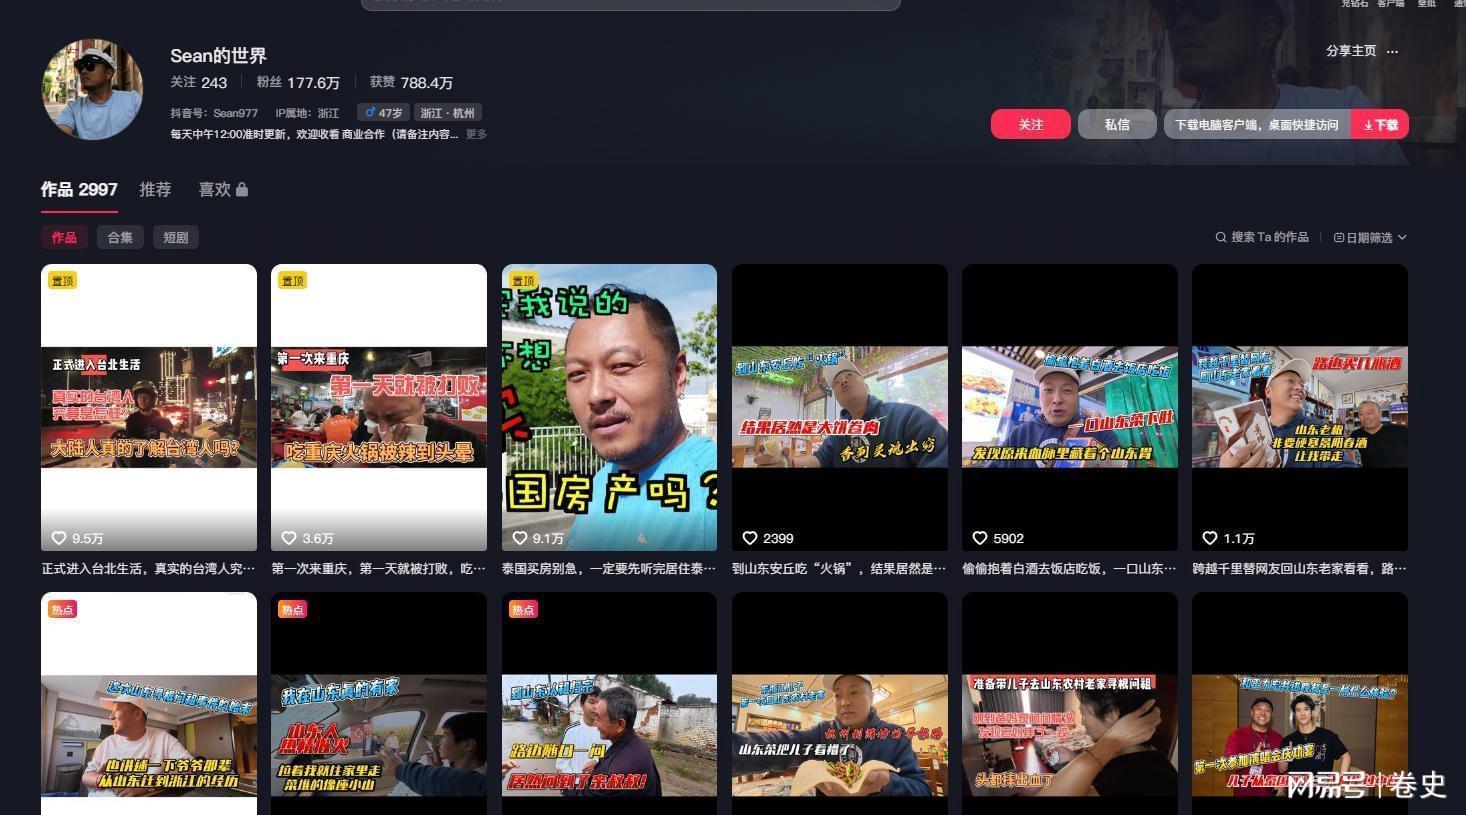Click the red 下载 client download button

click(x=1380, y=124)
